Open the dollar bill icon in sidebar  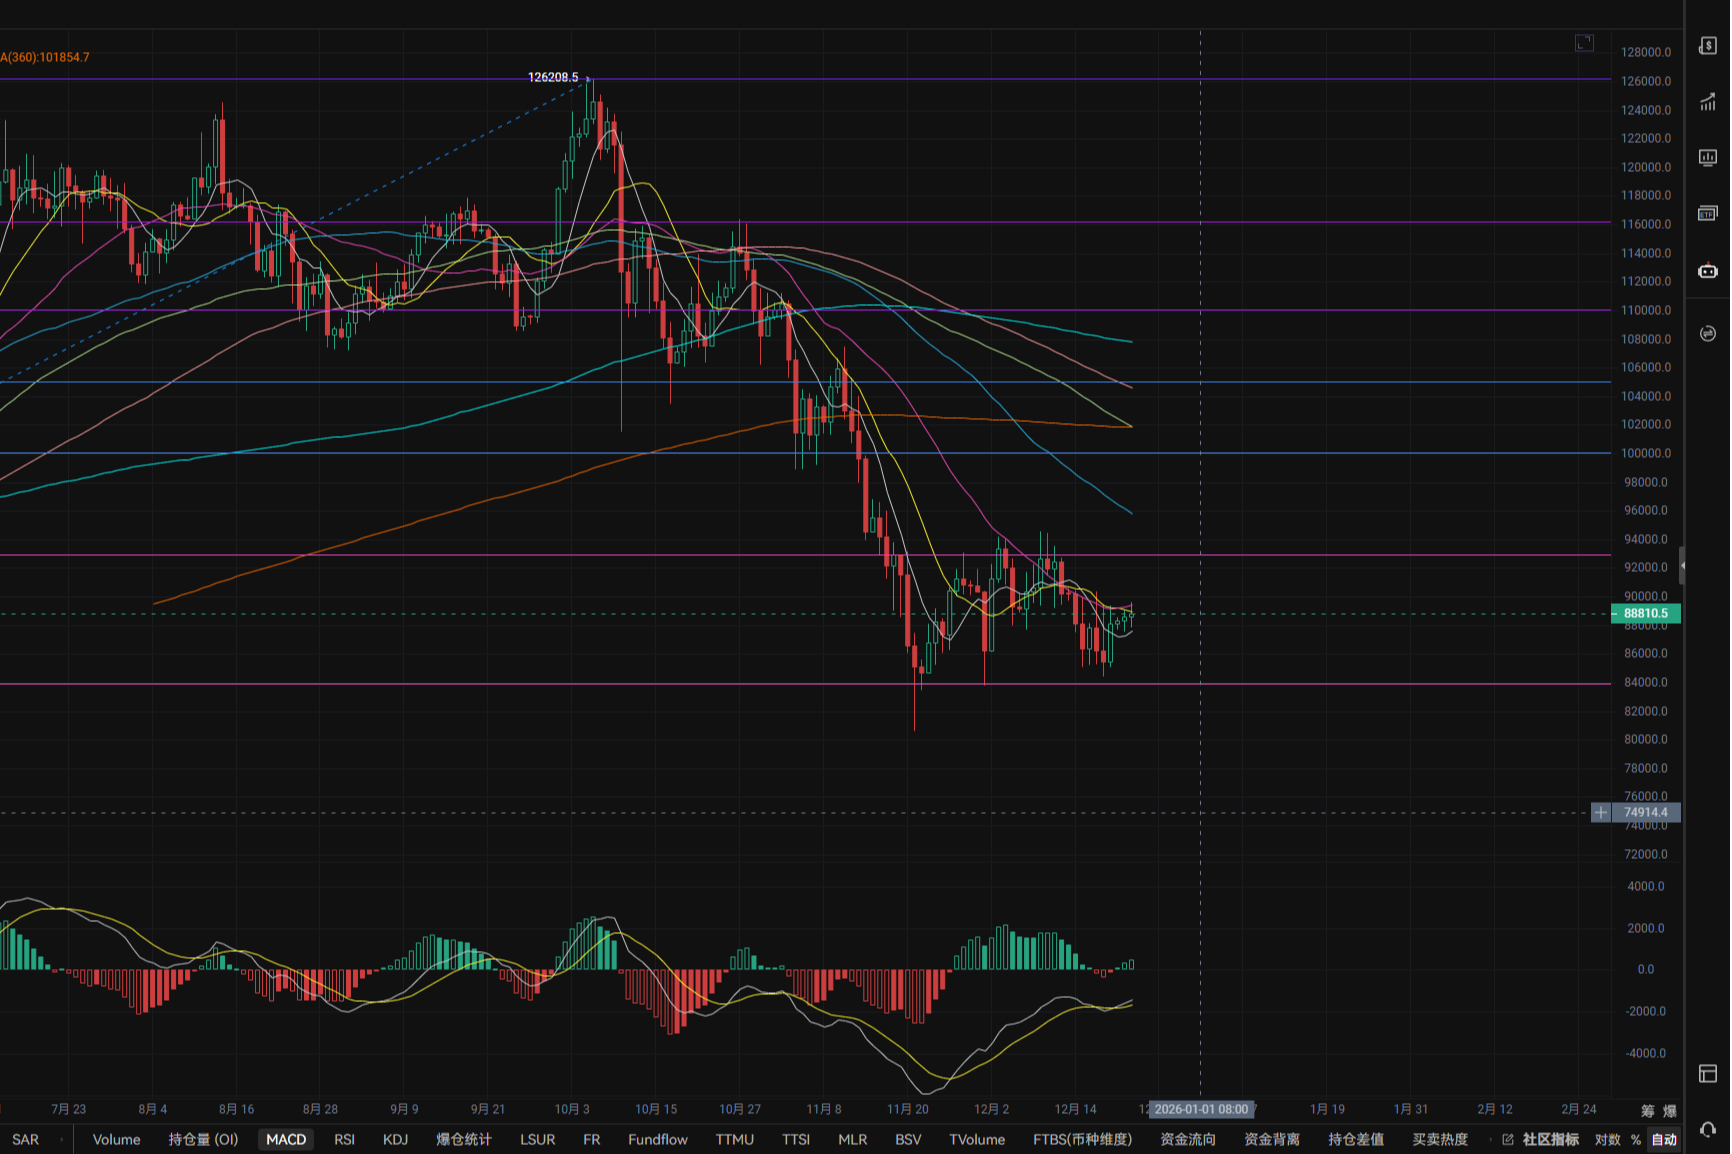pos(1708,46)
